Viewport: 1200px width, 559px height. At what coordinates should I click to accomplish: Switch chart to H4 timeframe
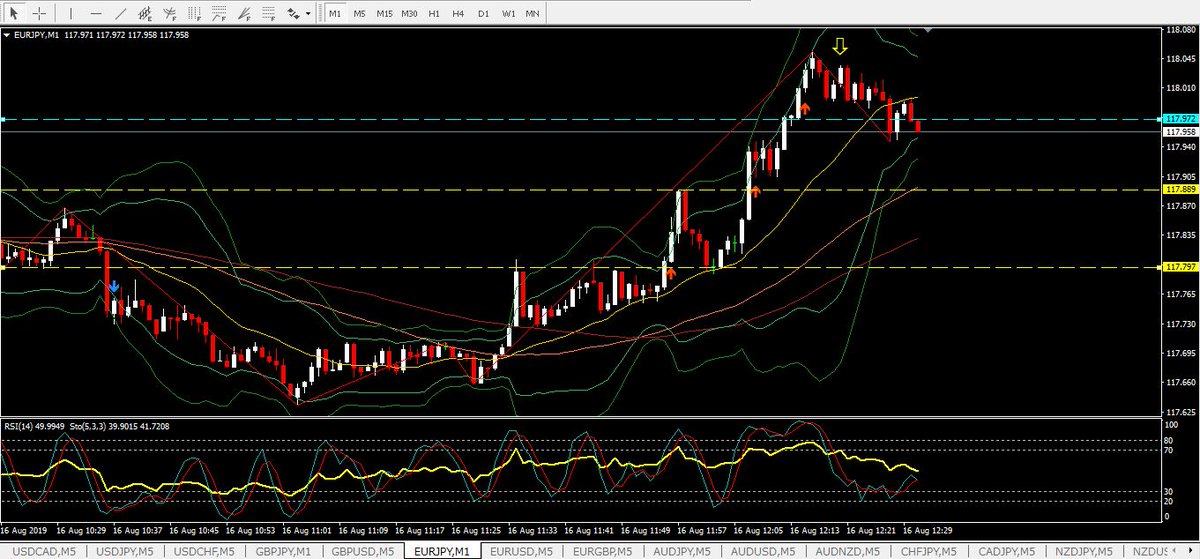459,13
